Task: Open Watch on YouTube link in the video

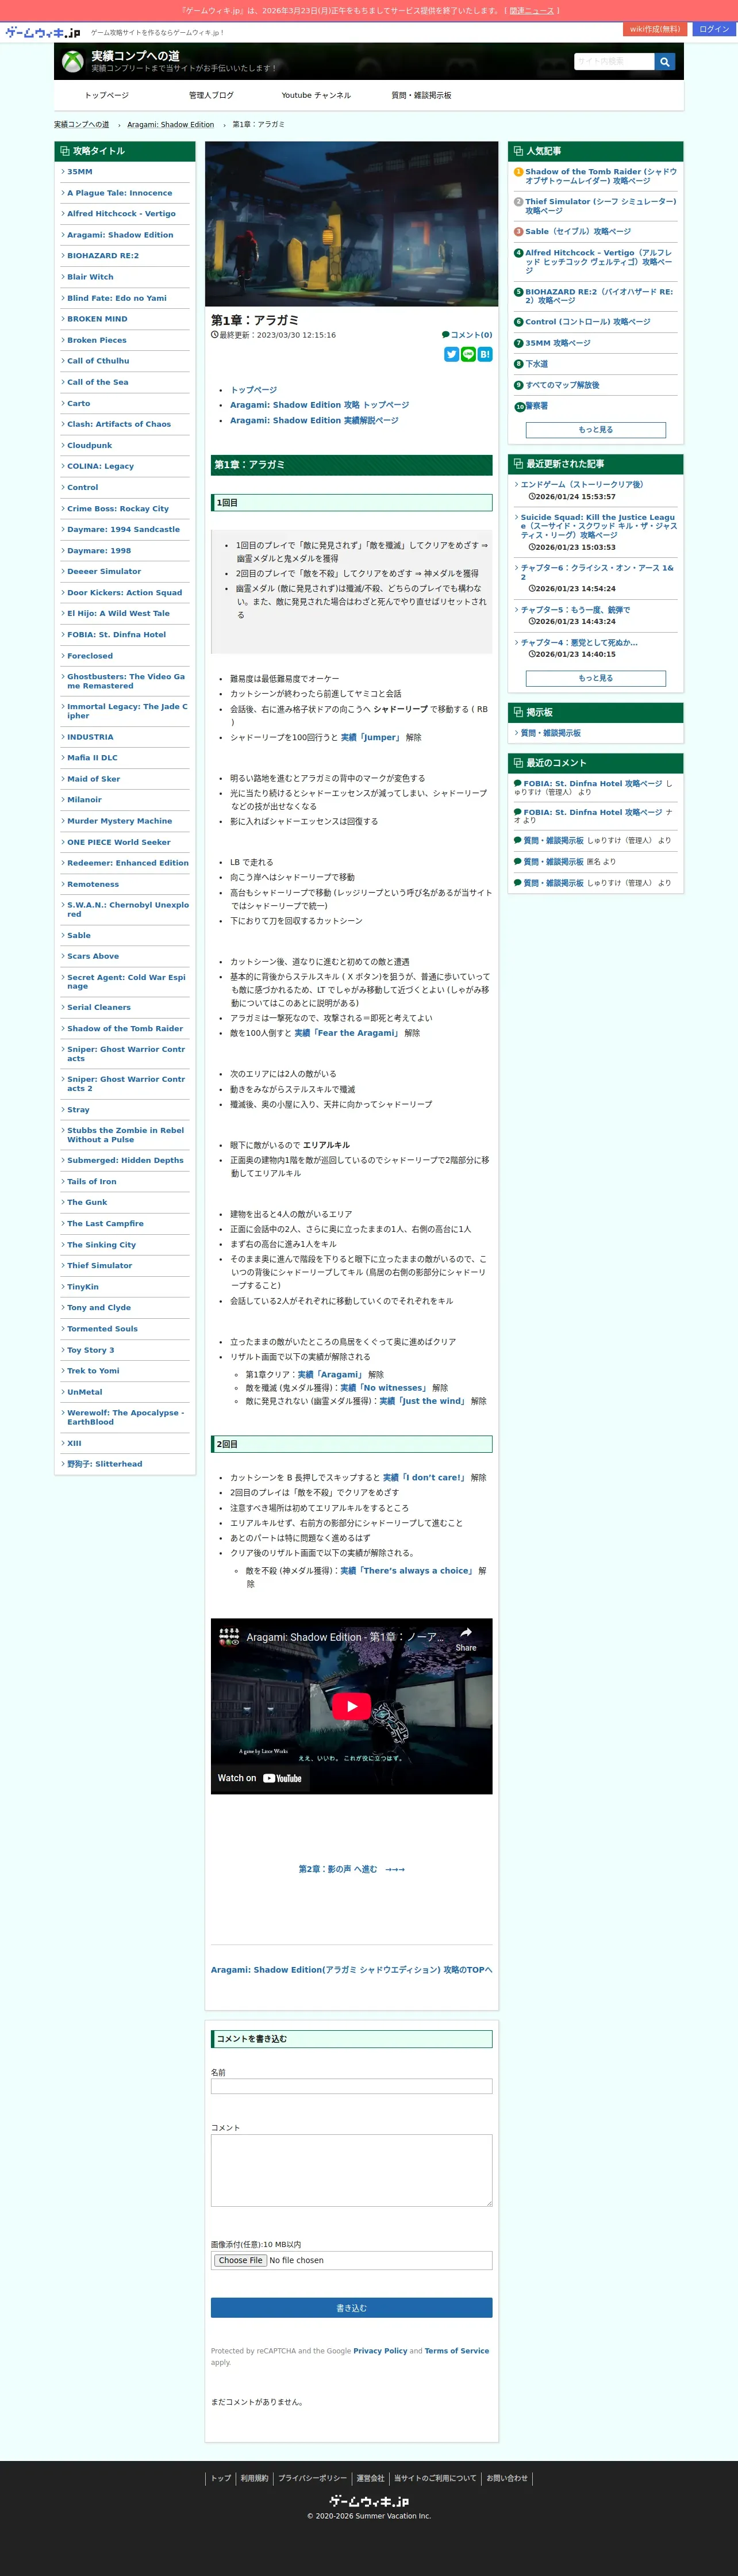Action: click(x=260, y=1778)
